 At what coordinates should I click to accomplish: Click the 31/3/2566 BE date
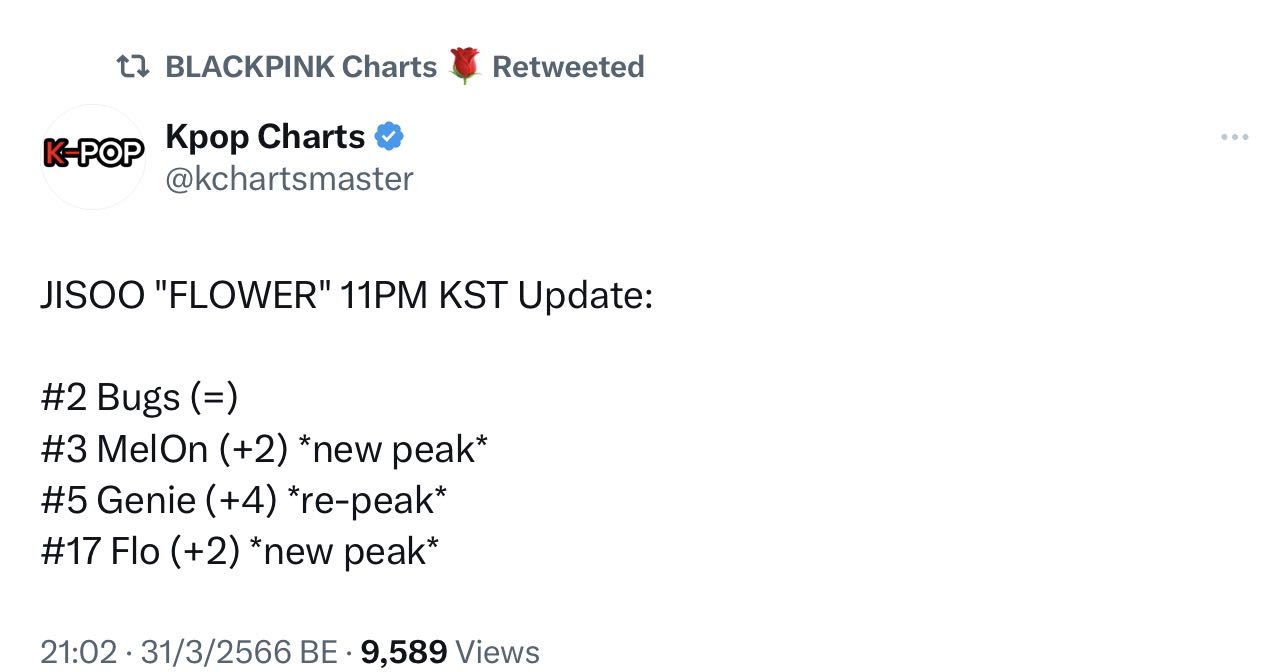239,652
